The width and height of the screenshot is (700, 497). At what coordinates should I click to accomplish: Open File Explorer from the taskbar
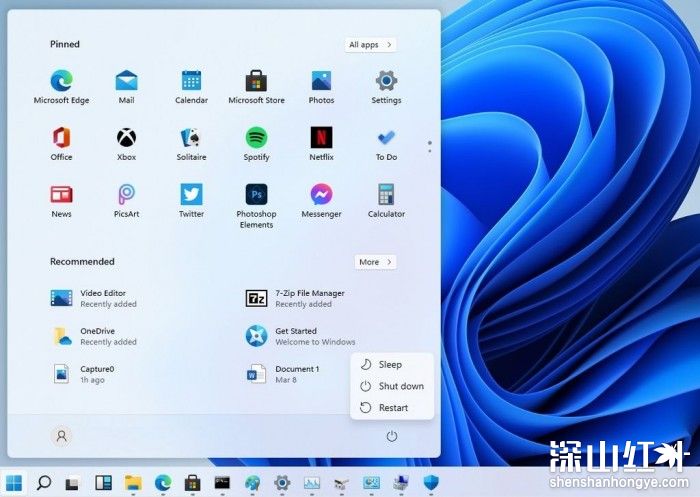133,483
